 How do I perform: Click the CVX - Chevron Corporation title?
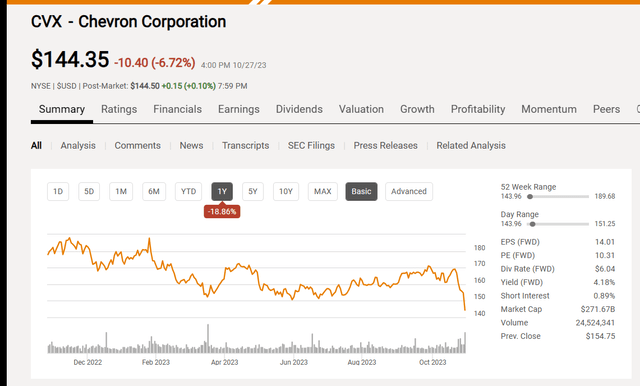(129, 22)
